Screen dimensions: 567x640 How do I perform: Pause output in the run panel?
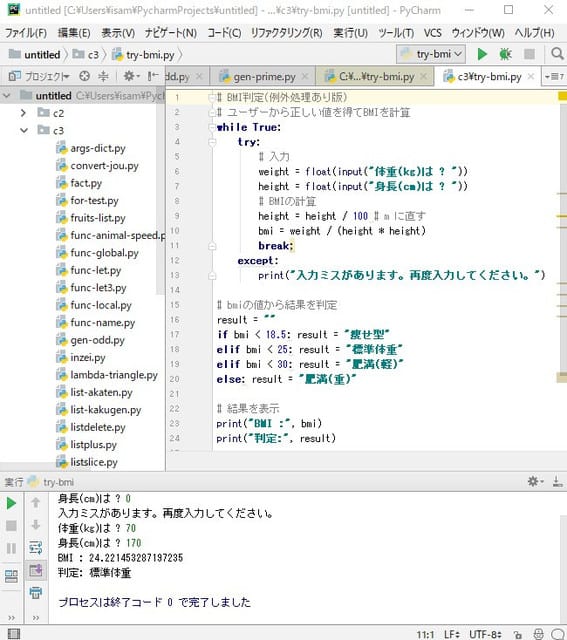[x=11, y=548]
